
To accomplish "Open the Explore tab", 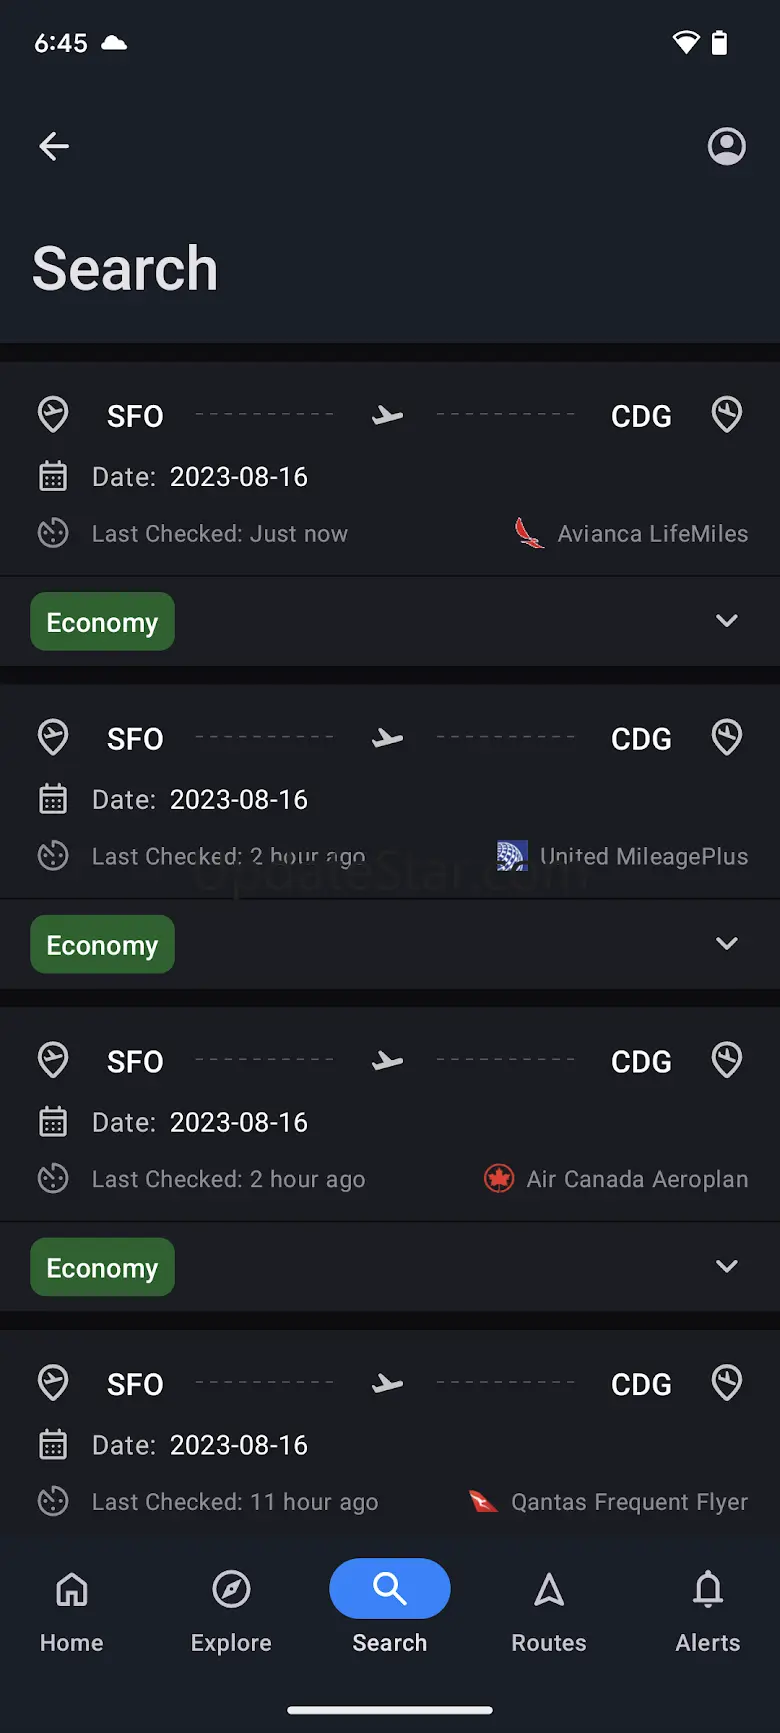I will (x=231, y=1607).
